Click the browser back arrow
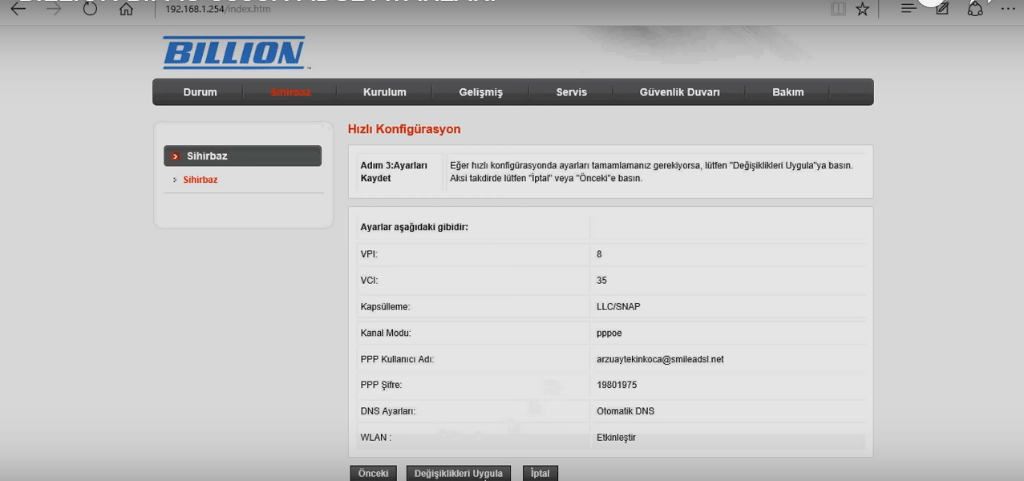1024x481 pixels. click(x=18, y=9)
